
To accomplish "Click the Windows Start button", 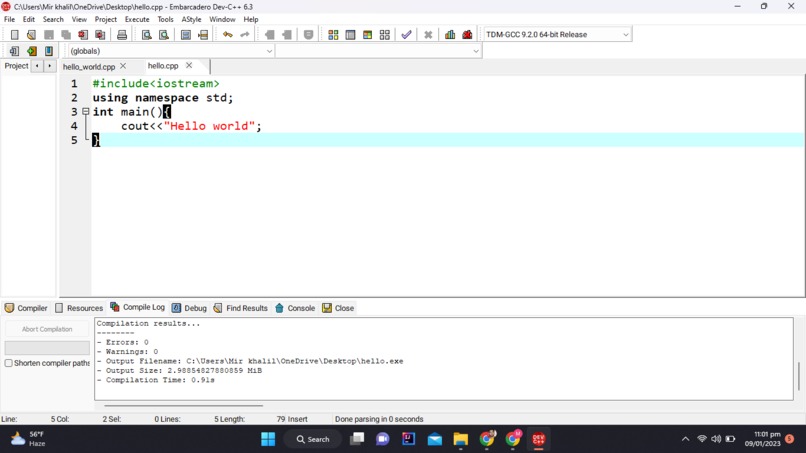I will pos(268,439).
